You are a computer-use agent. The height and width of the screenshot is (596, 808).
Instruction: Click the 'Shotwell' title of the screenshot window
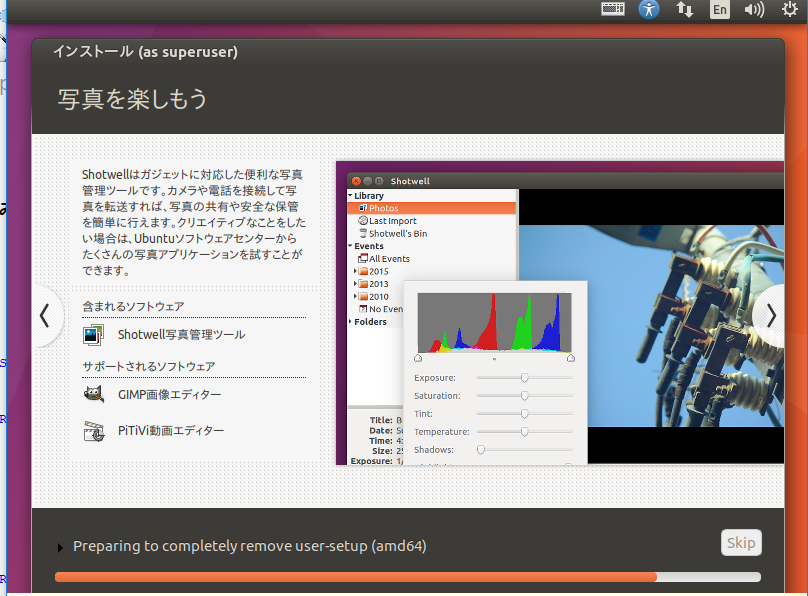410,181
